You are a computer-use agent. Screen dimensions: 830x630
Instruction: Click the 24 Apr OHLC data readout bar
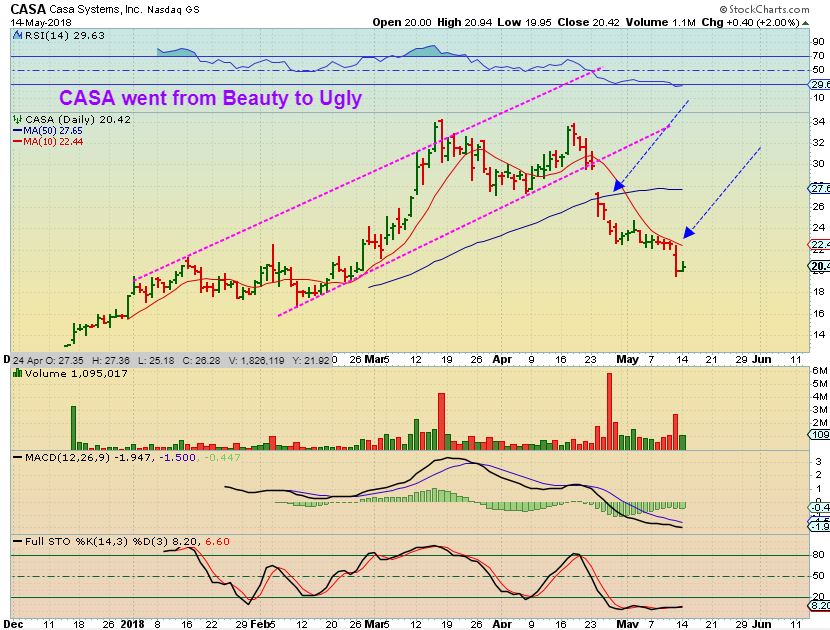pos(170,359)
